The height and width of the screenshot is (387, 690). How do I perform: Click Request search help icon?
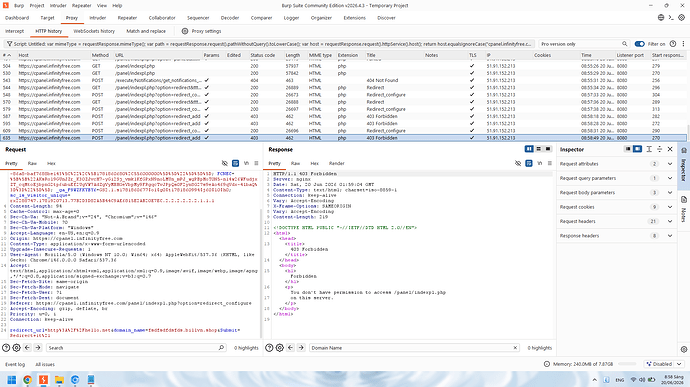point(6,348)
